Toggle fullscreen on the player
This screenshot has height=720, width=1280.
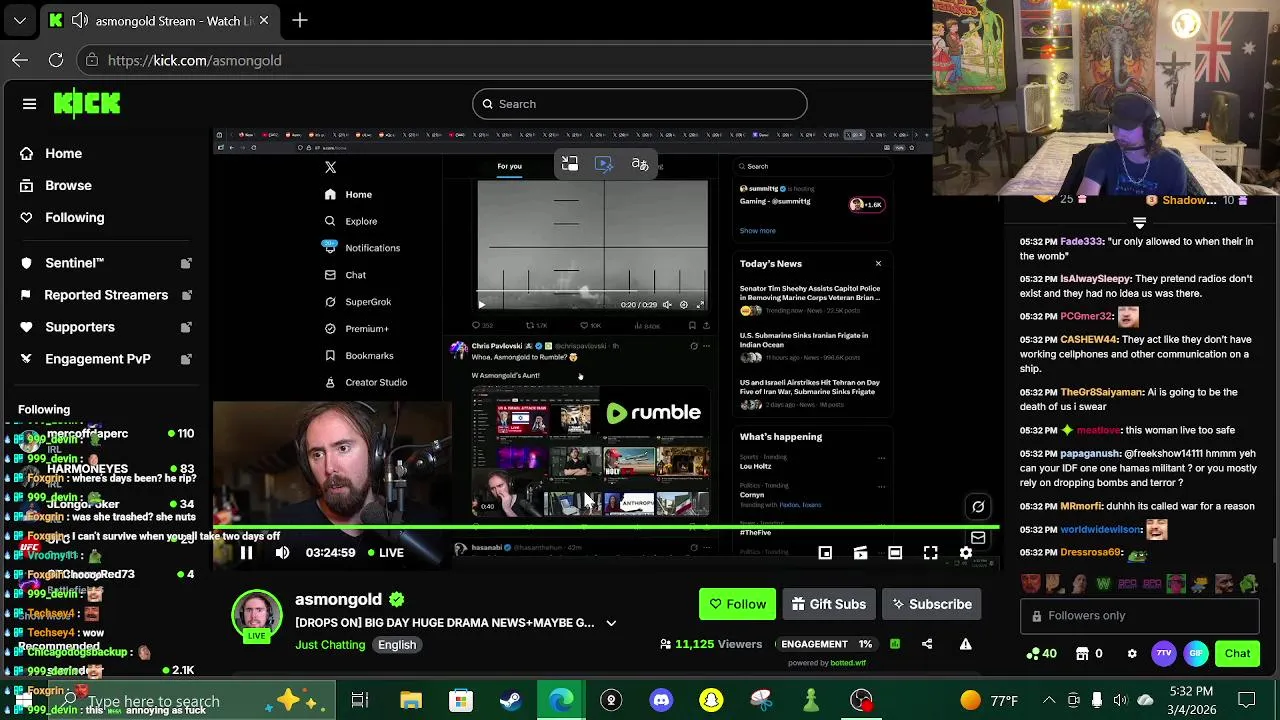coord(930,552)
